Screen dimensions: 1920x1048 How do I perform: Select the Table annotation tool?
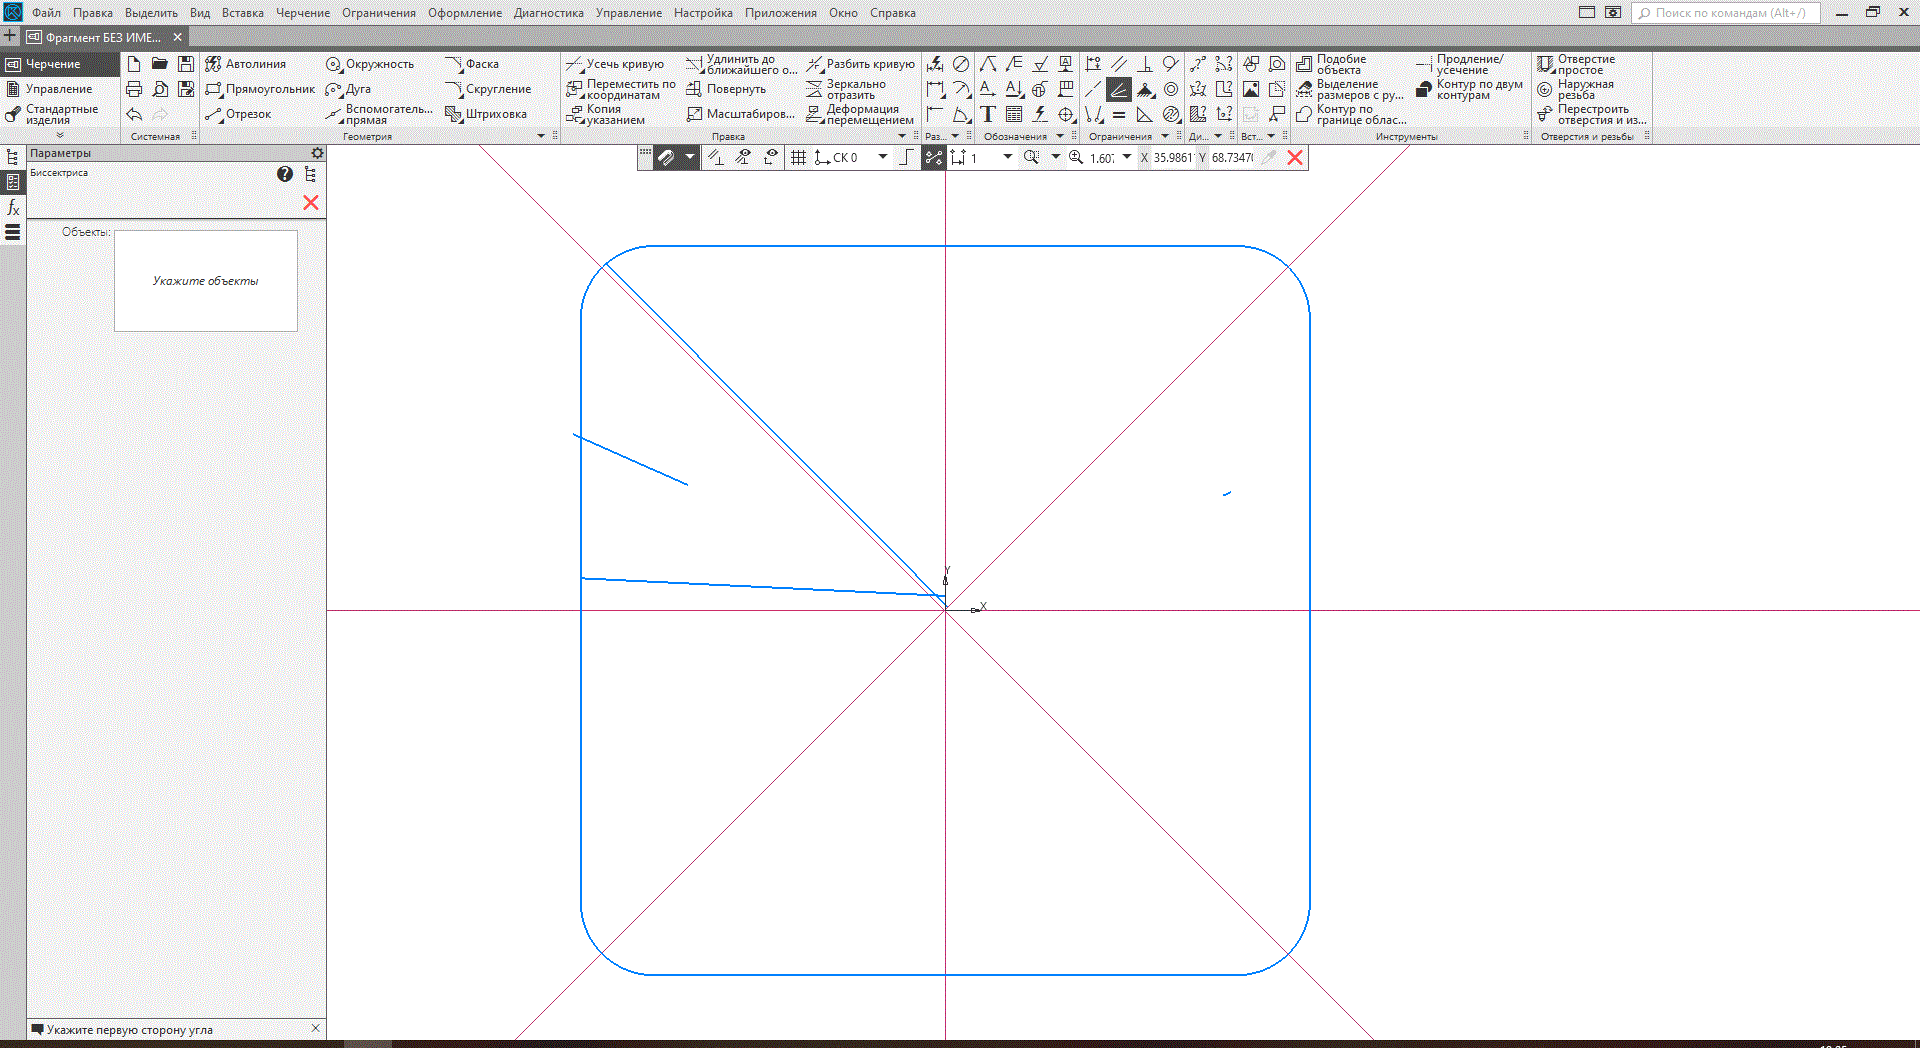1014,114
